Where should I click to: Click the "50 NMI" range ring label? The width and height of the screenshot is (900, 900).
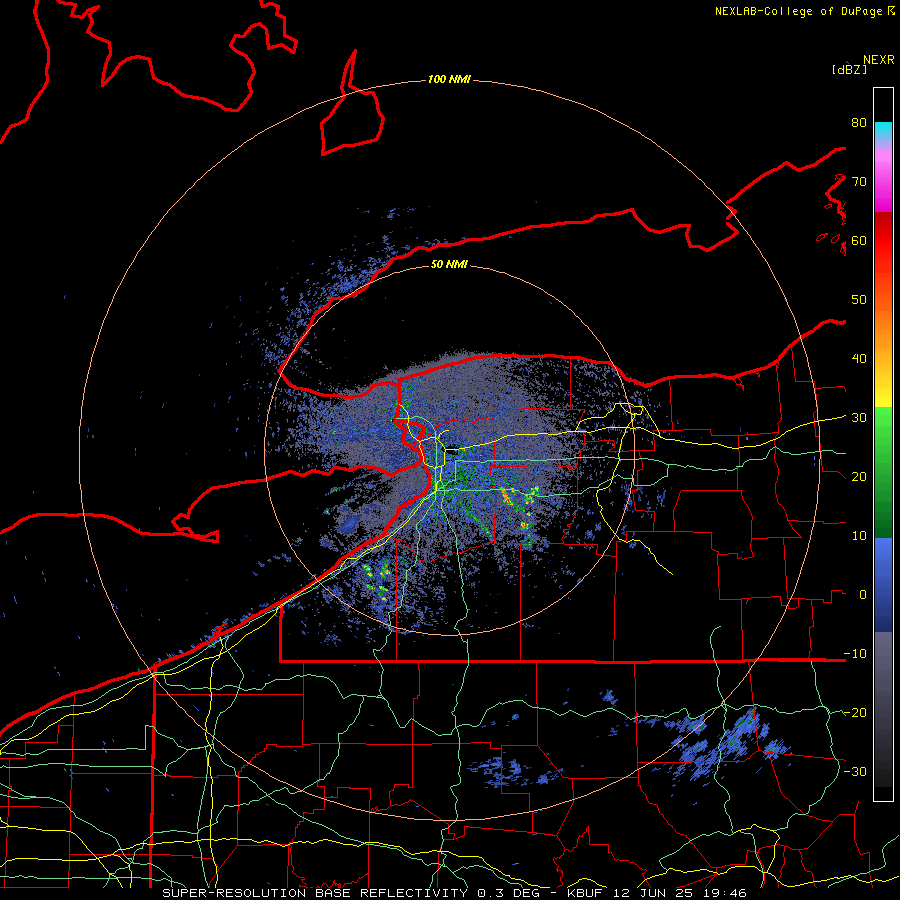449,265
